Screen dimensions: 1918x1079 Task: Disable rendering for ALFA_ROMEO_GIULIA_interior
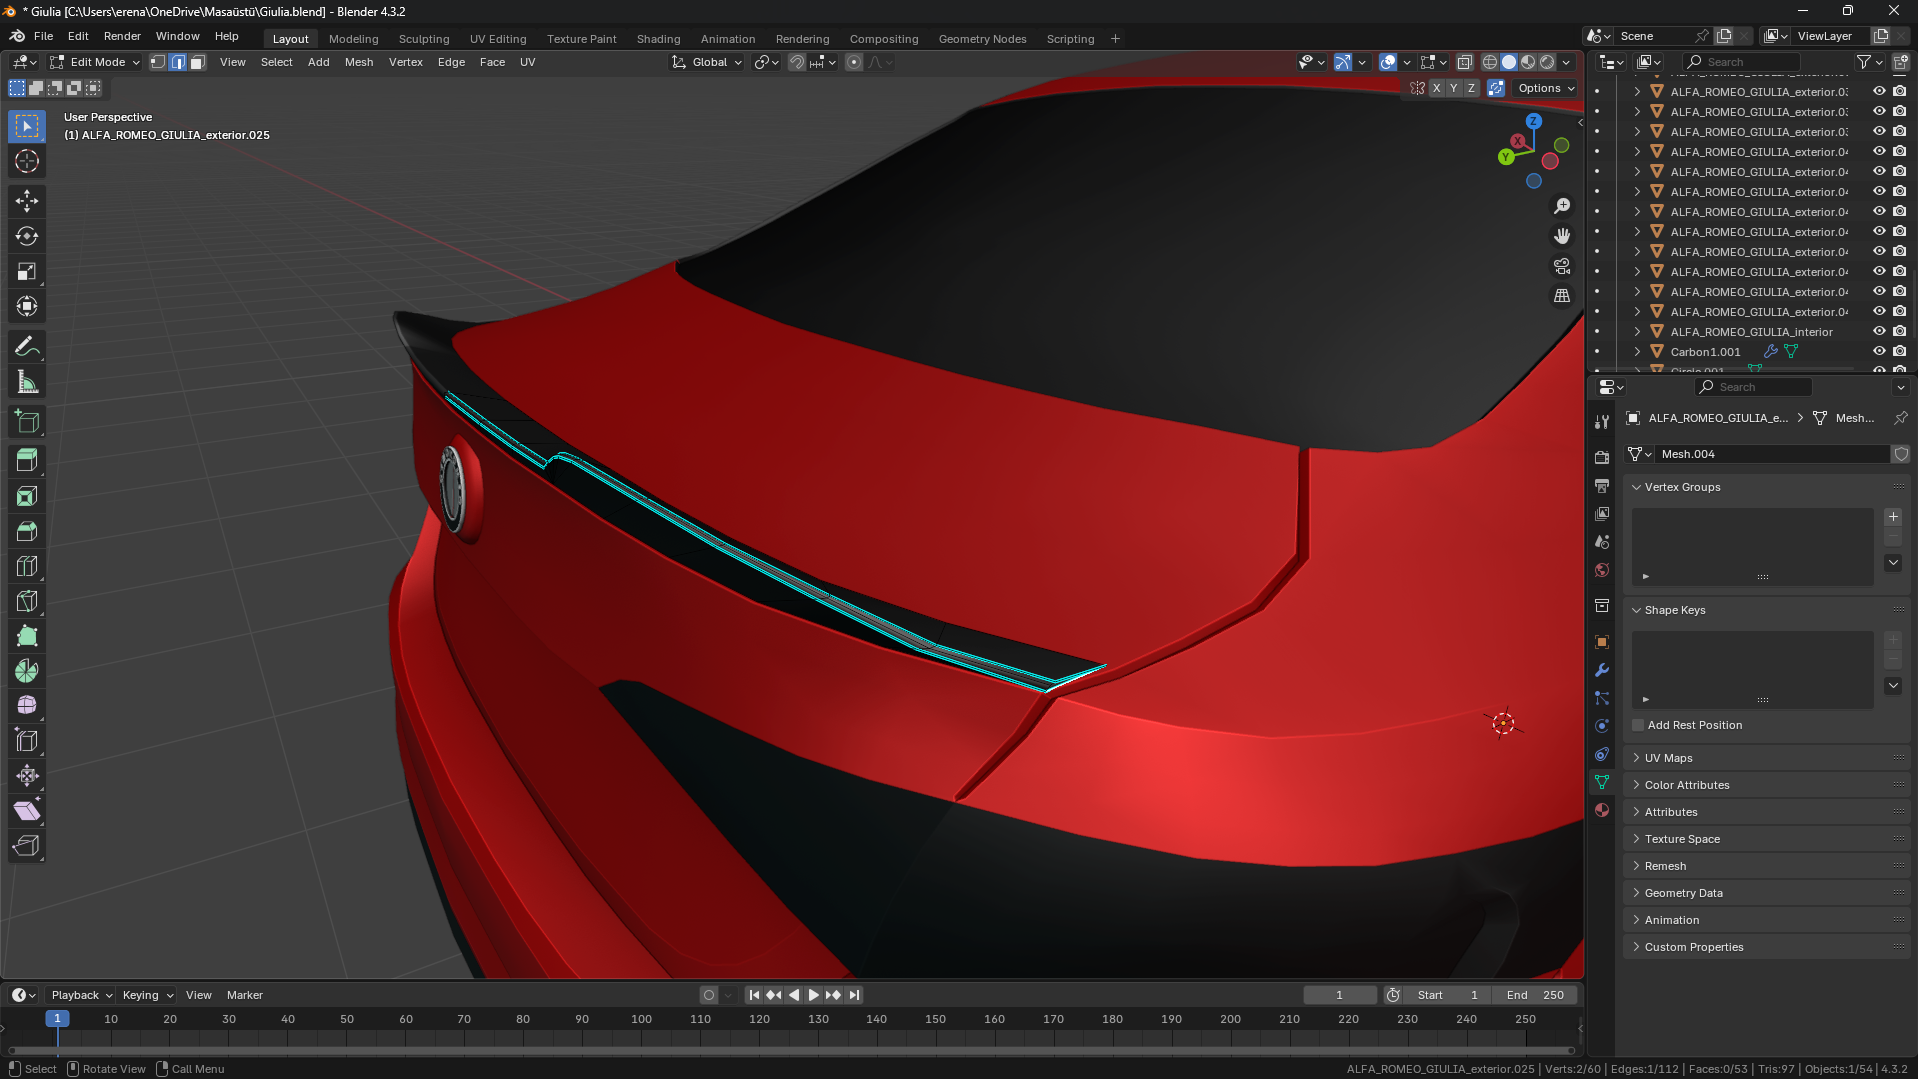[x=1899, y=332]
